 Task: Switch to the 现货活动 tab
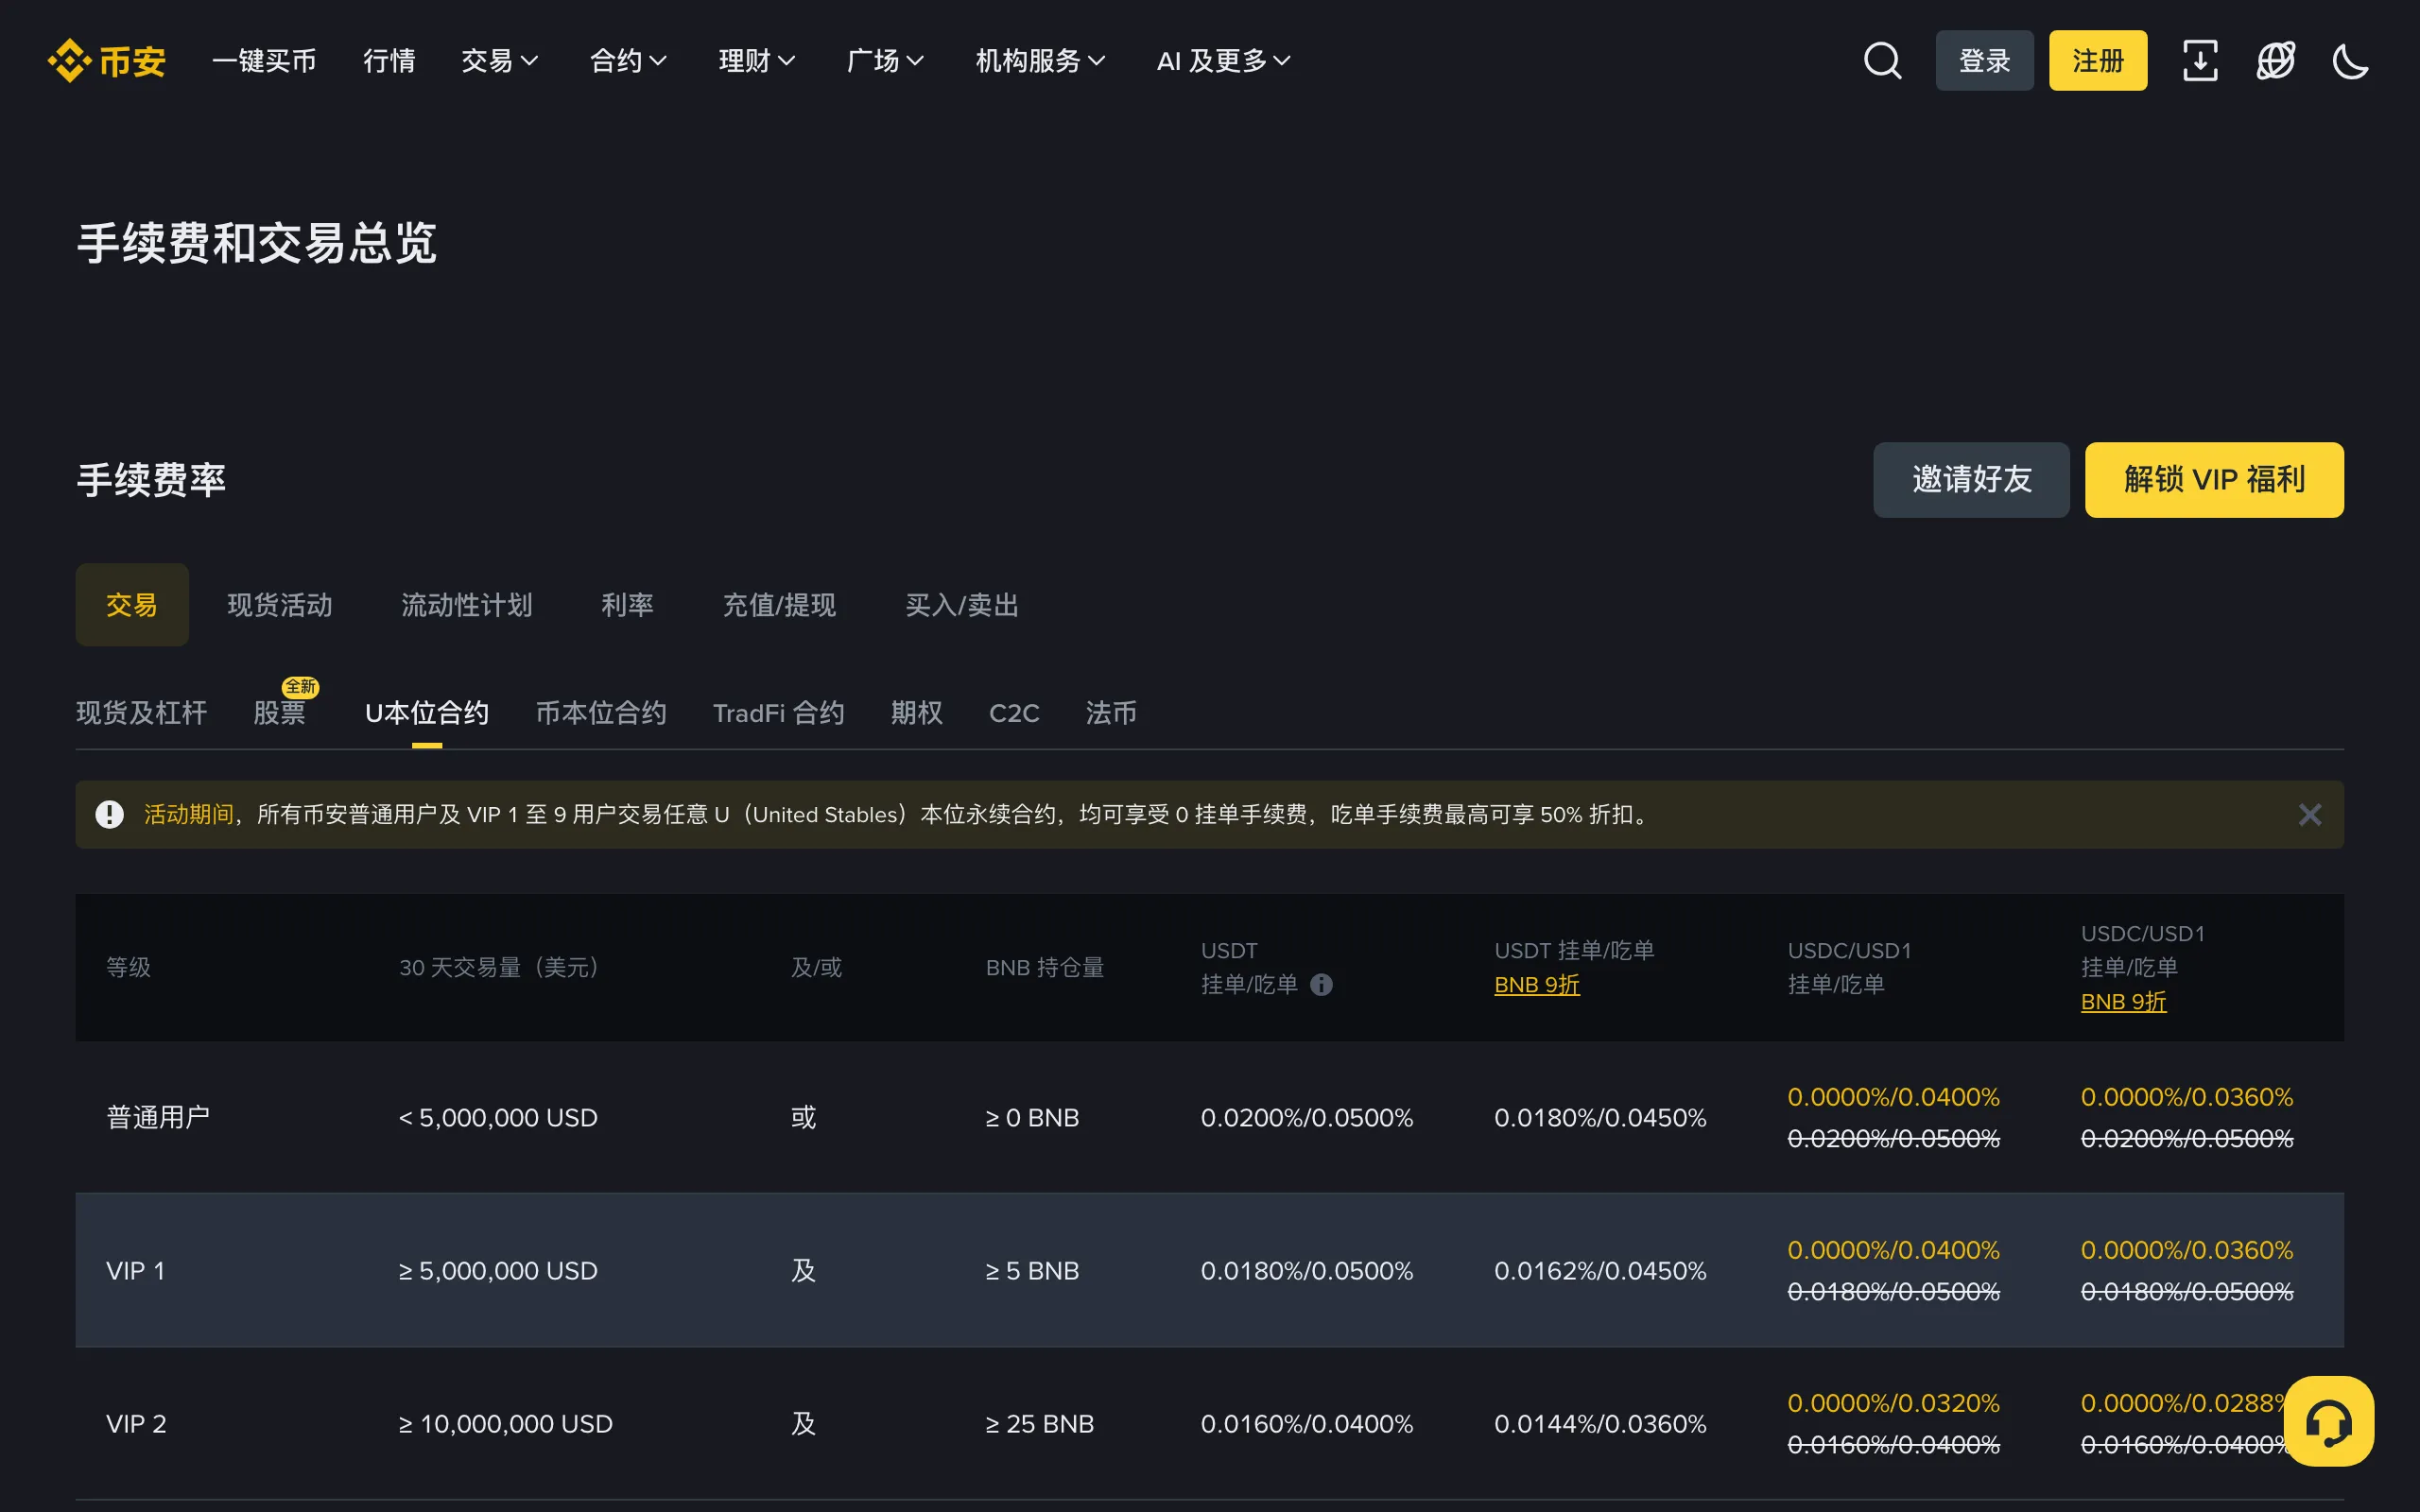[x=280, y=605]
